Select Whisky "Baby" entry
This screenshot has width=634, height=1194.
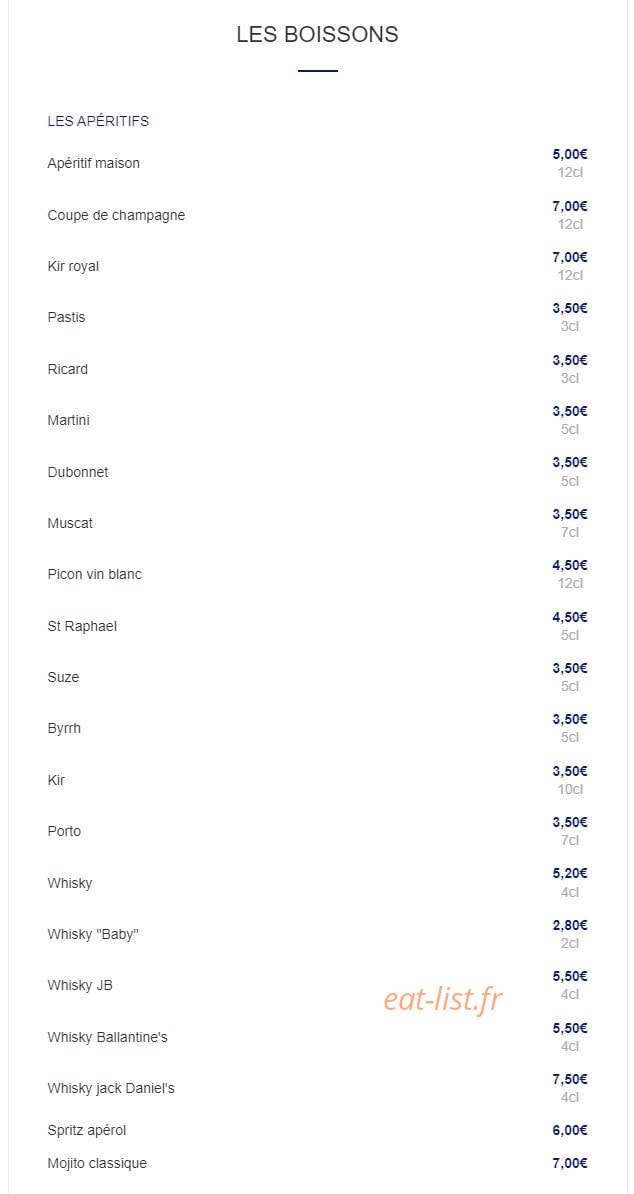pyautogui.click(x=93, y=934)
